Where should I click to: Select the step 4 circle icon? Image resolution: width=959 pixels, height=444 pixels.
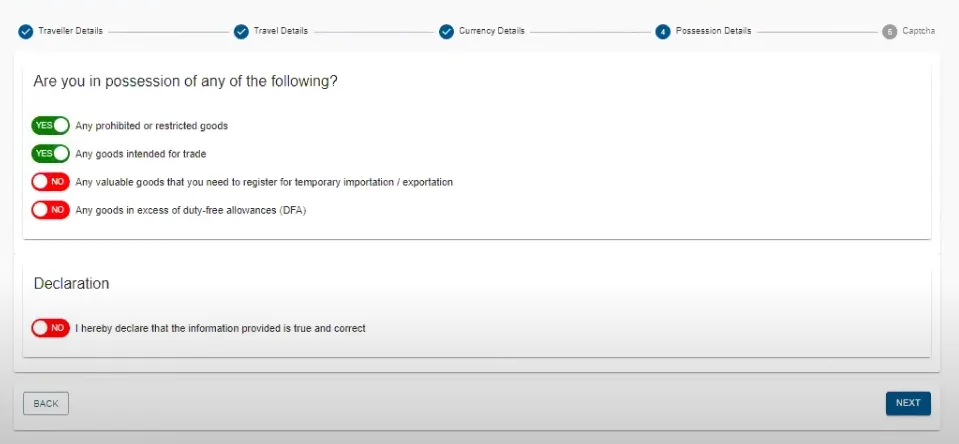(663, 32)
